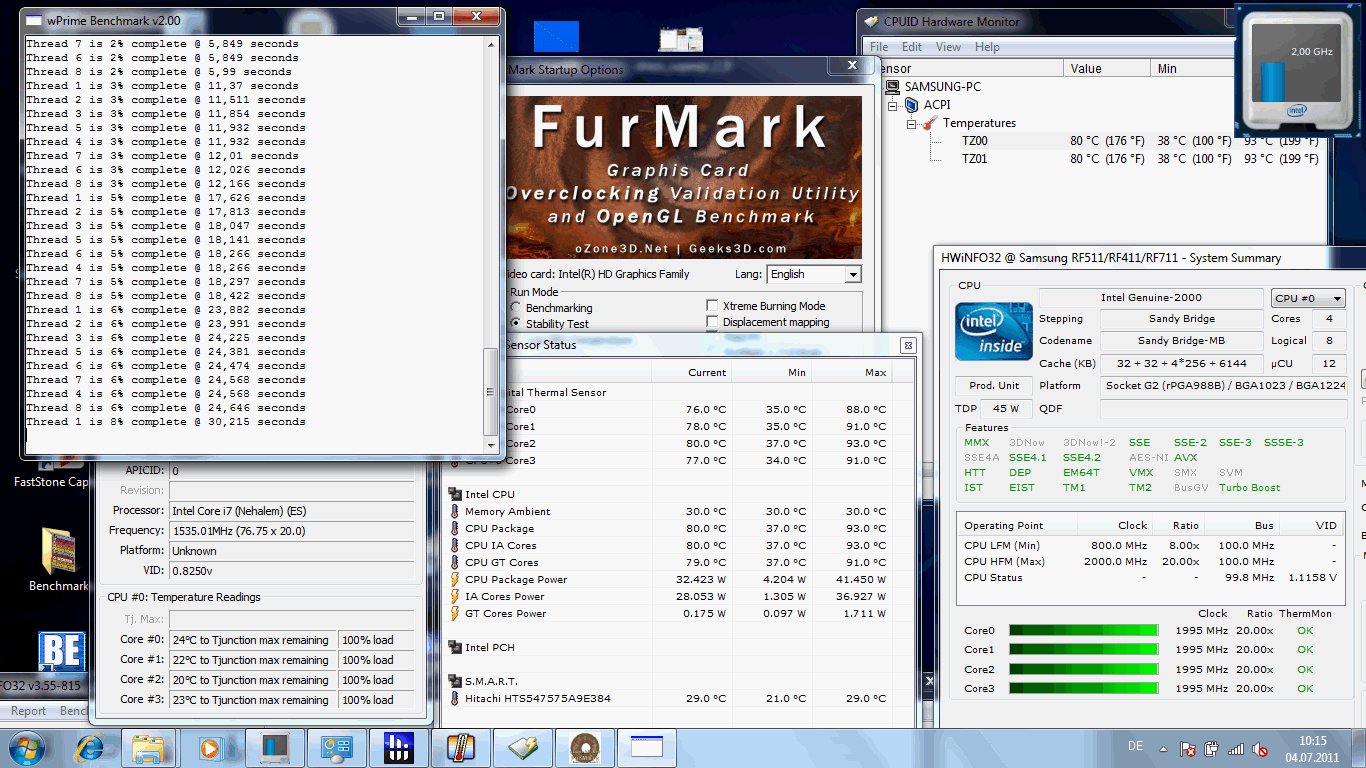Click the Memory Ambient thermometer icon
The height and width of the screenshot is (768, 1366).
[x=455, y=511]
